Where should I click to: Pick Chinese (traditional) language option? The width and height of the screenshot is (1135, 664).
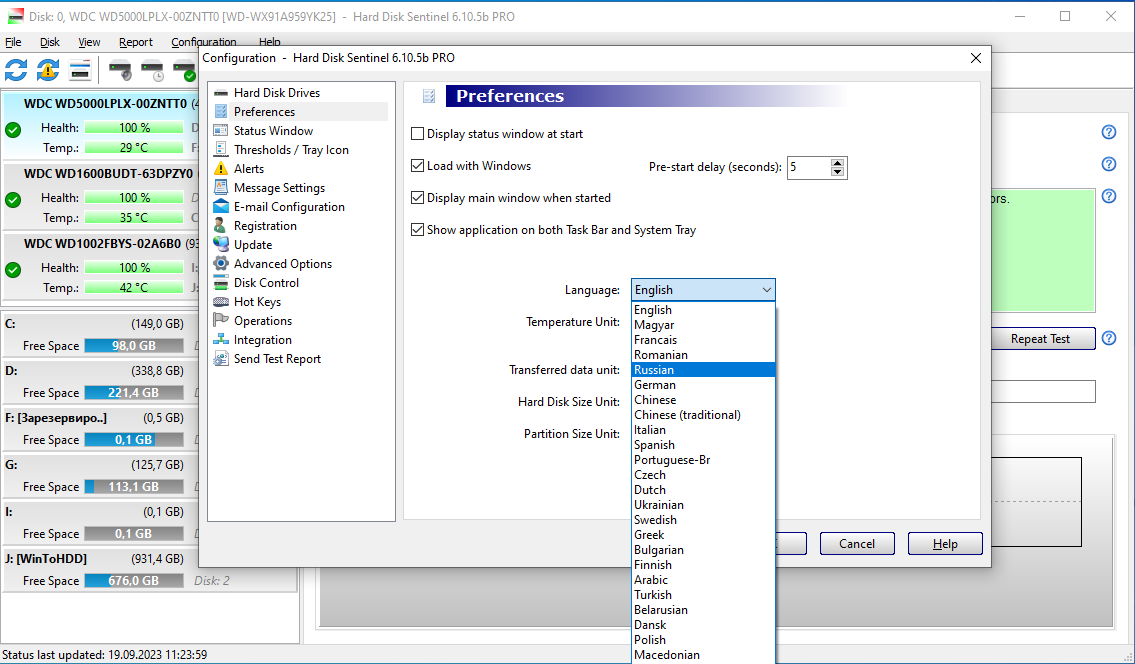(x=703, y=415)
